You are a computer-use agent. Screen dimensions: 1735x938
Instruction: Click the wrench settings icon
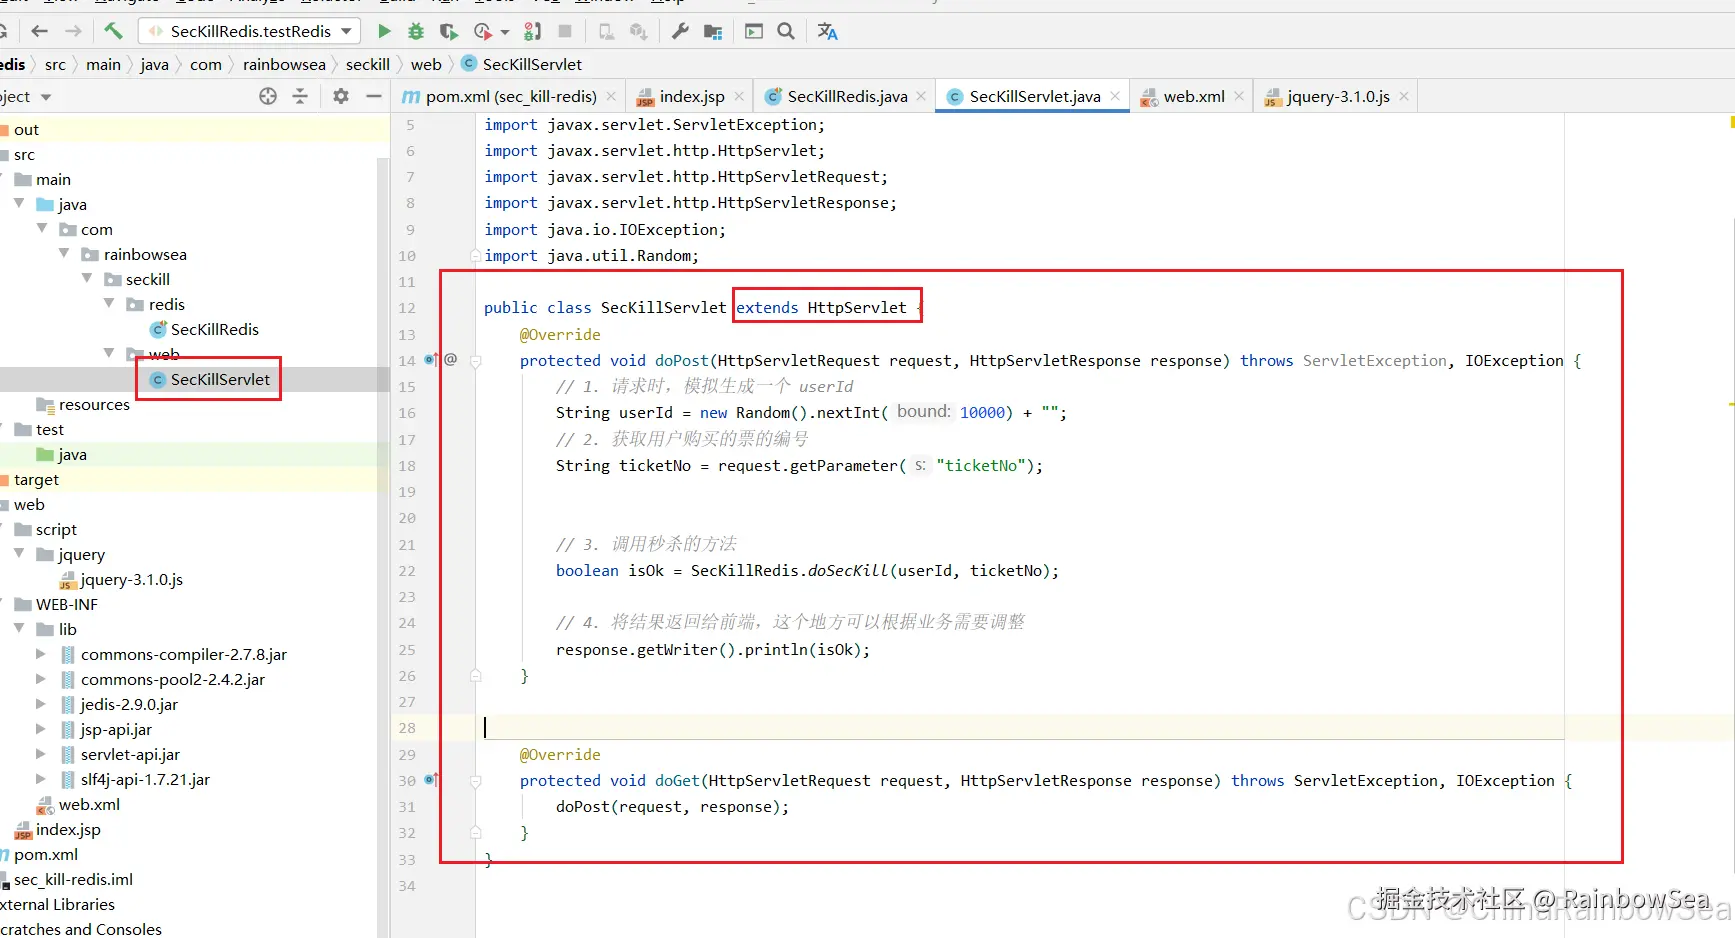click(x=680, y=32)
